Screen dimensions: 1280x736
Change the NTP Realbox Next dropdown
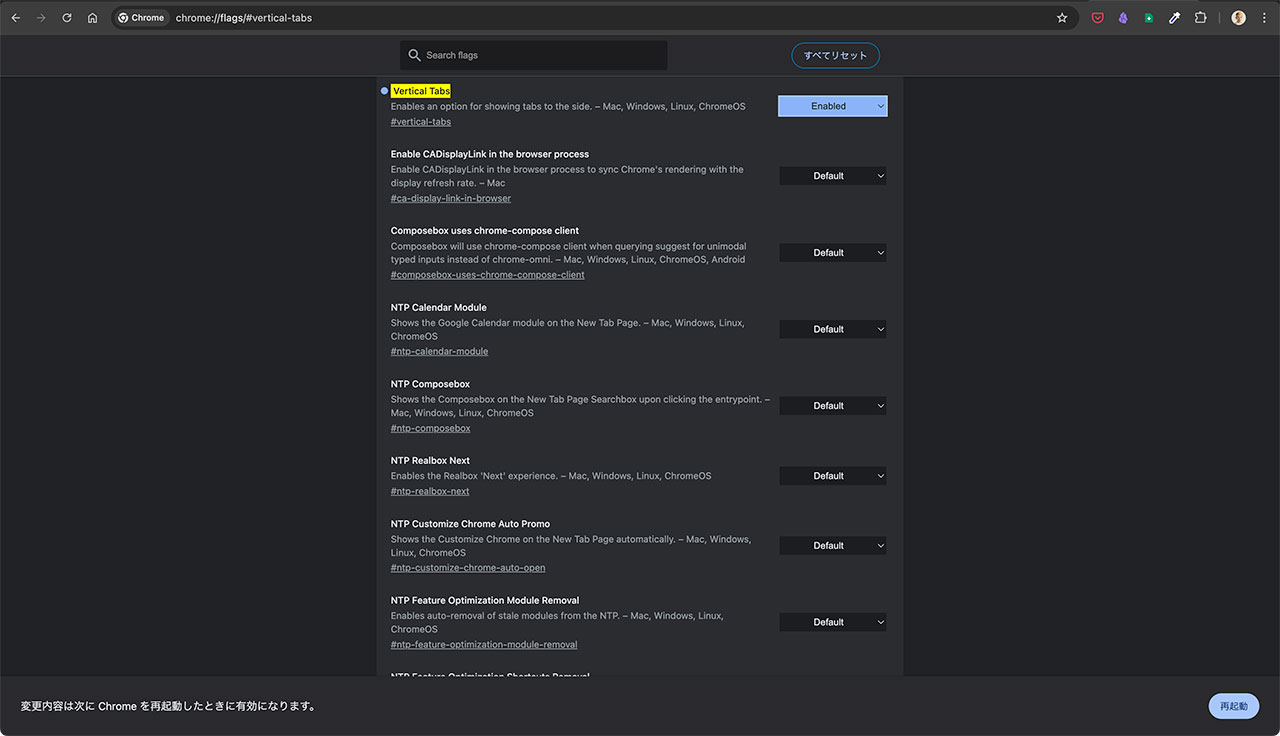(832, 476)
